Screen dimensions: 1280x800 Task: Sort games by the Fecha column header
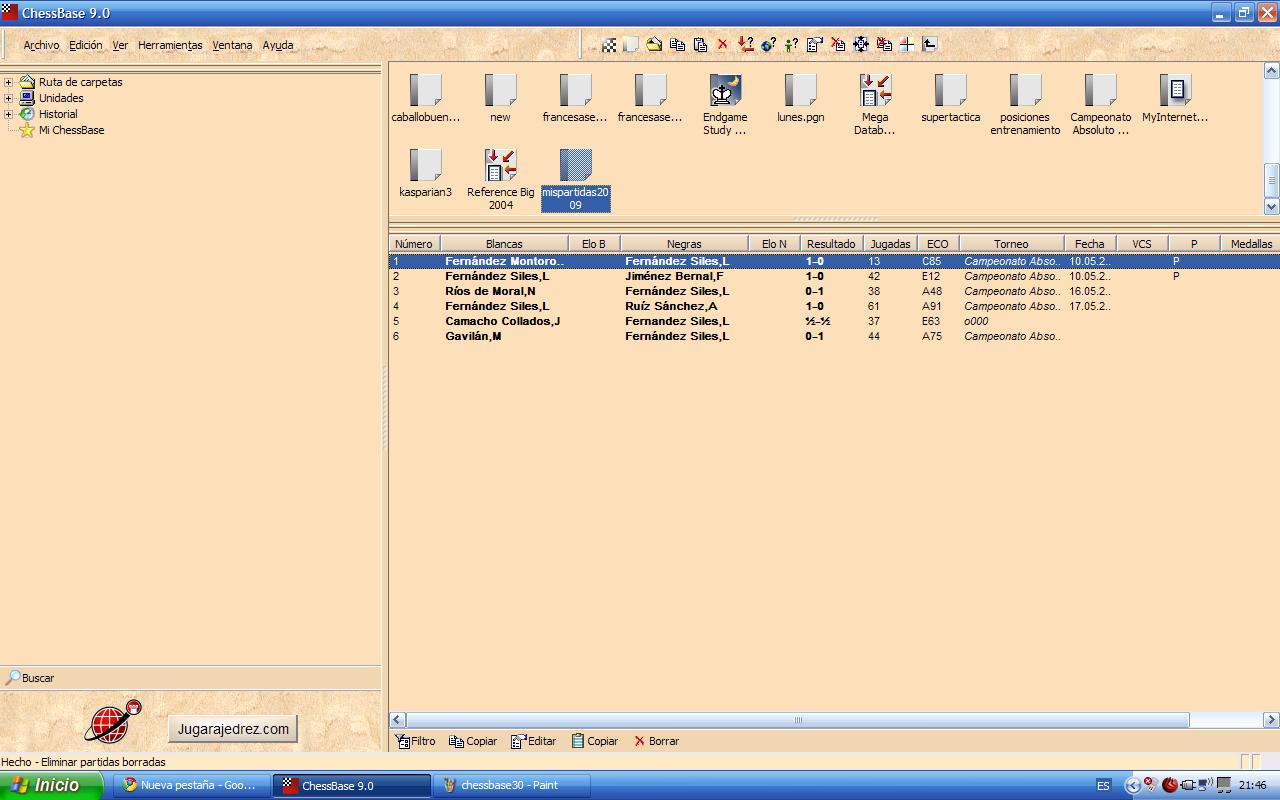tap(1090, 244)
